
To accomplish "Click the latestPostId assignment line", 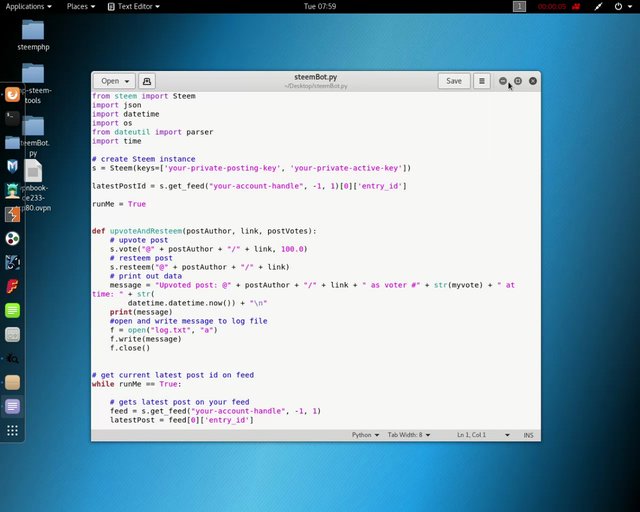I will coord(249,186).
